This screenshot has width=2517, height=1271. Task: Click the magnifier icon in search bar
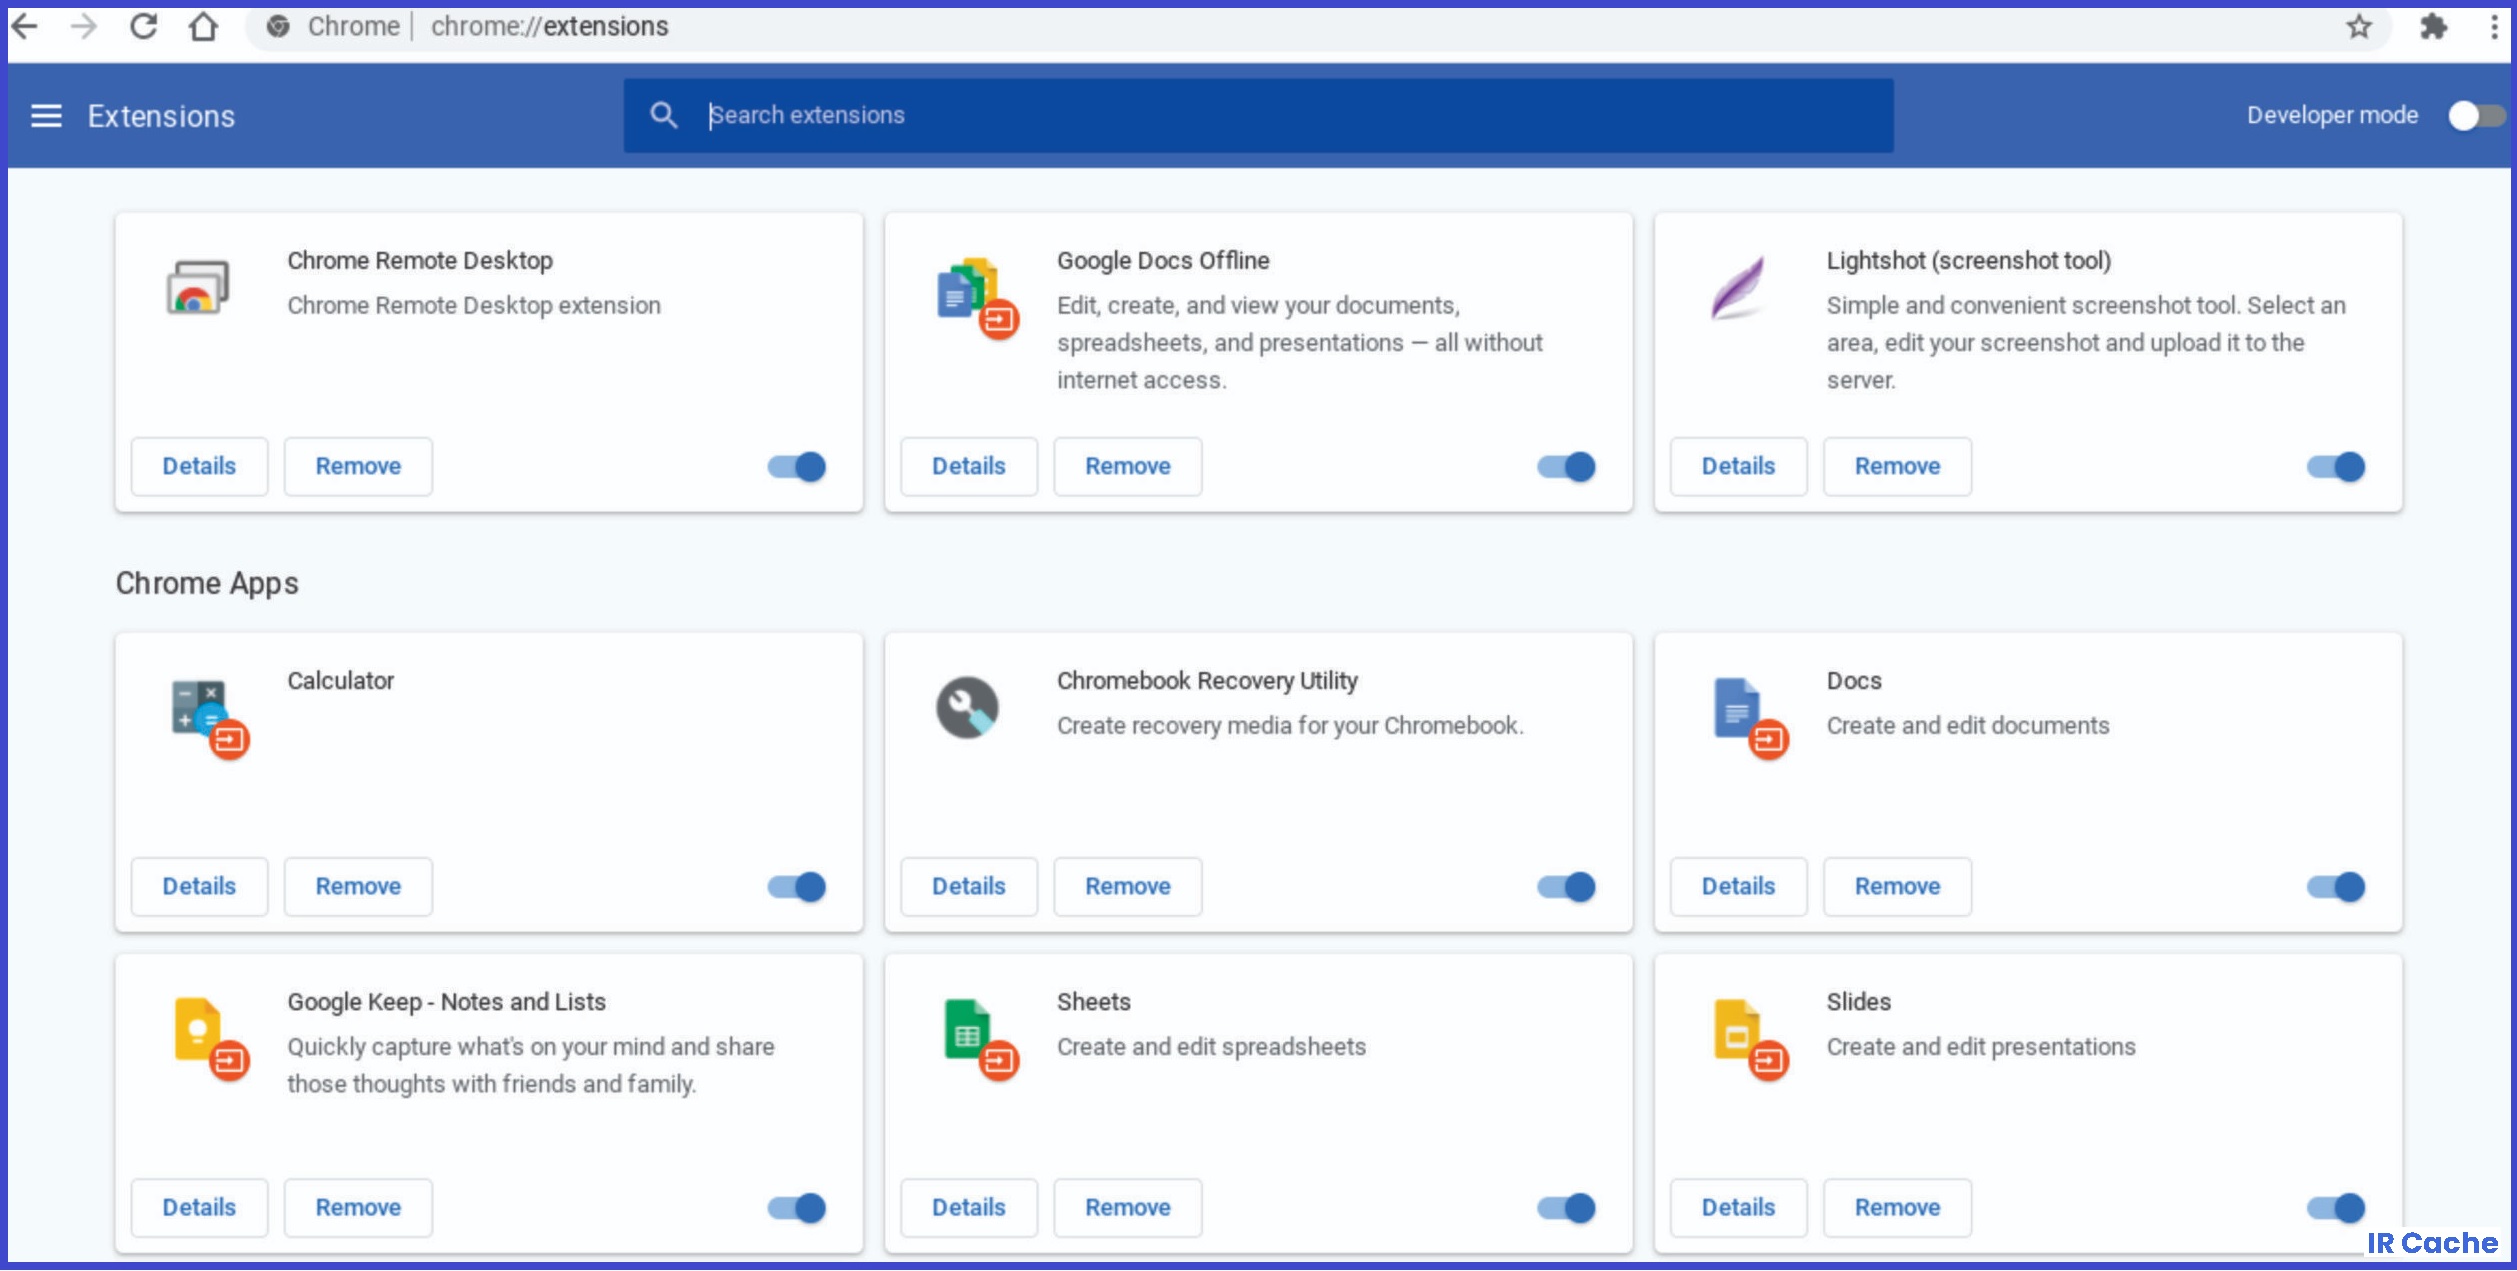point(664,115)
